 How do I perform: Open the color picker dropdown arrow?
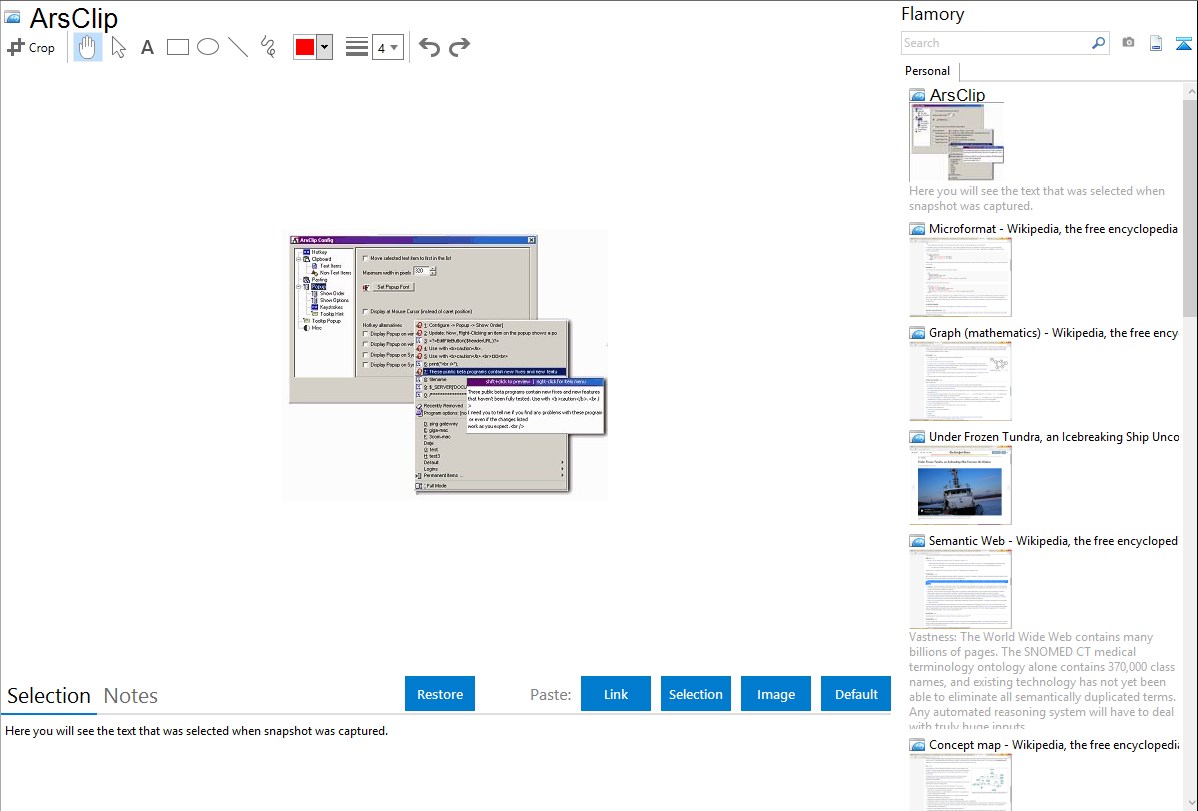coord(325,47)
